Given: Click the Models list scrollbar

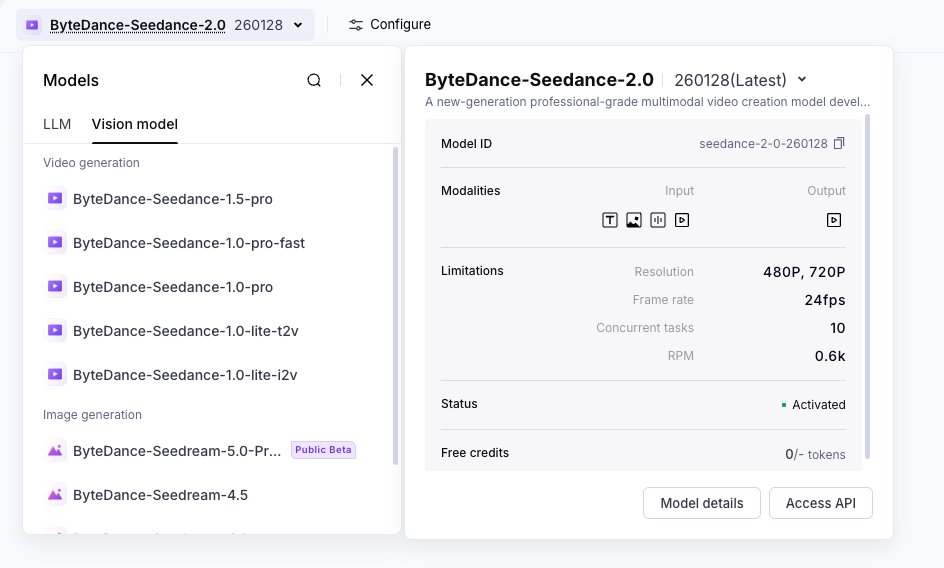Looking at the screenshot, I should pos(396,306).
